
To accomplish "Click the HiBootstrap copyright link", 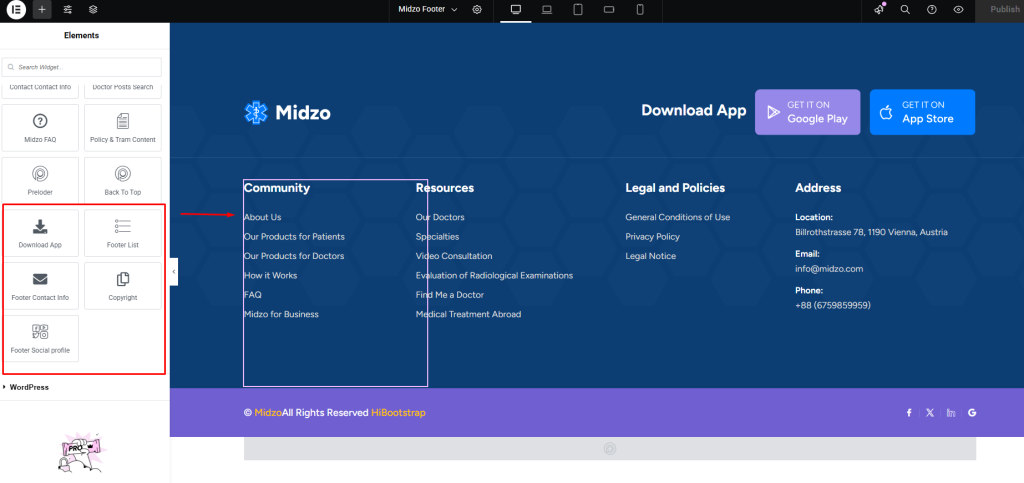I will click(398, 413).
